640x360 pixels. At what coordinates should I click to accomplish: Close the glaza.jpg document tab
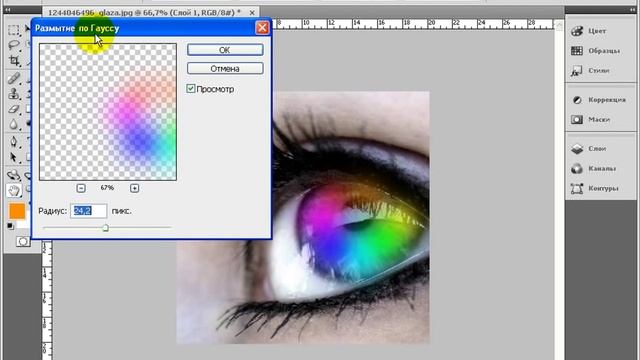click(252, 13)
